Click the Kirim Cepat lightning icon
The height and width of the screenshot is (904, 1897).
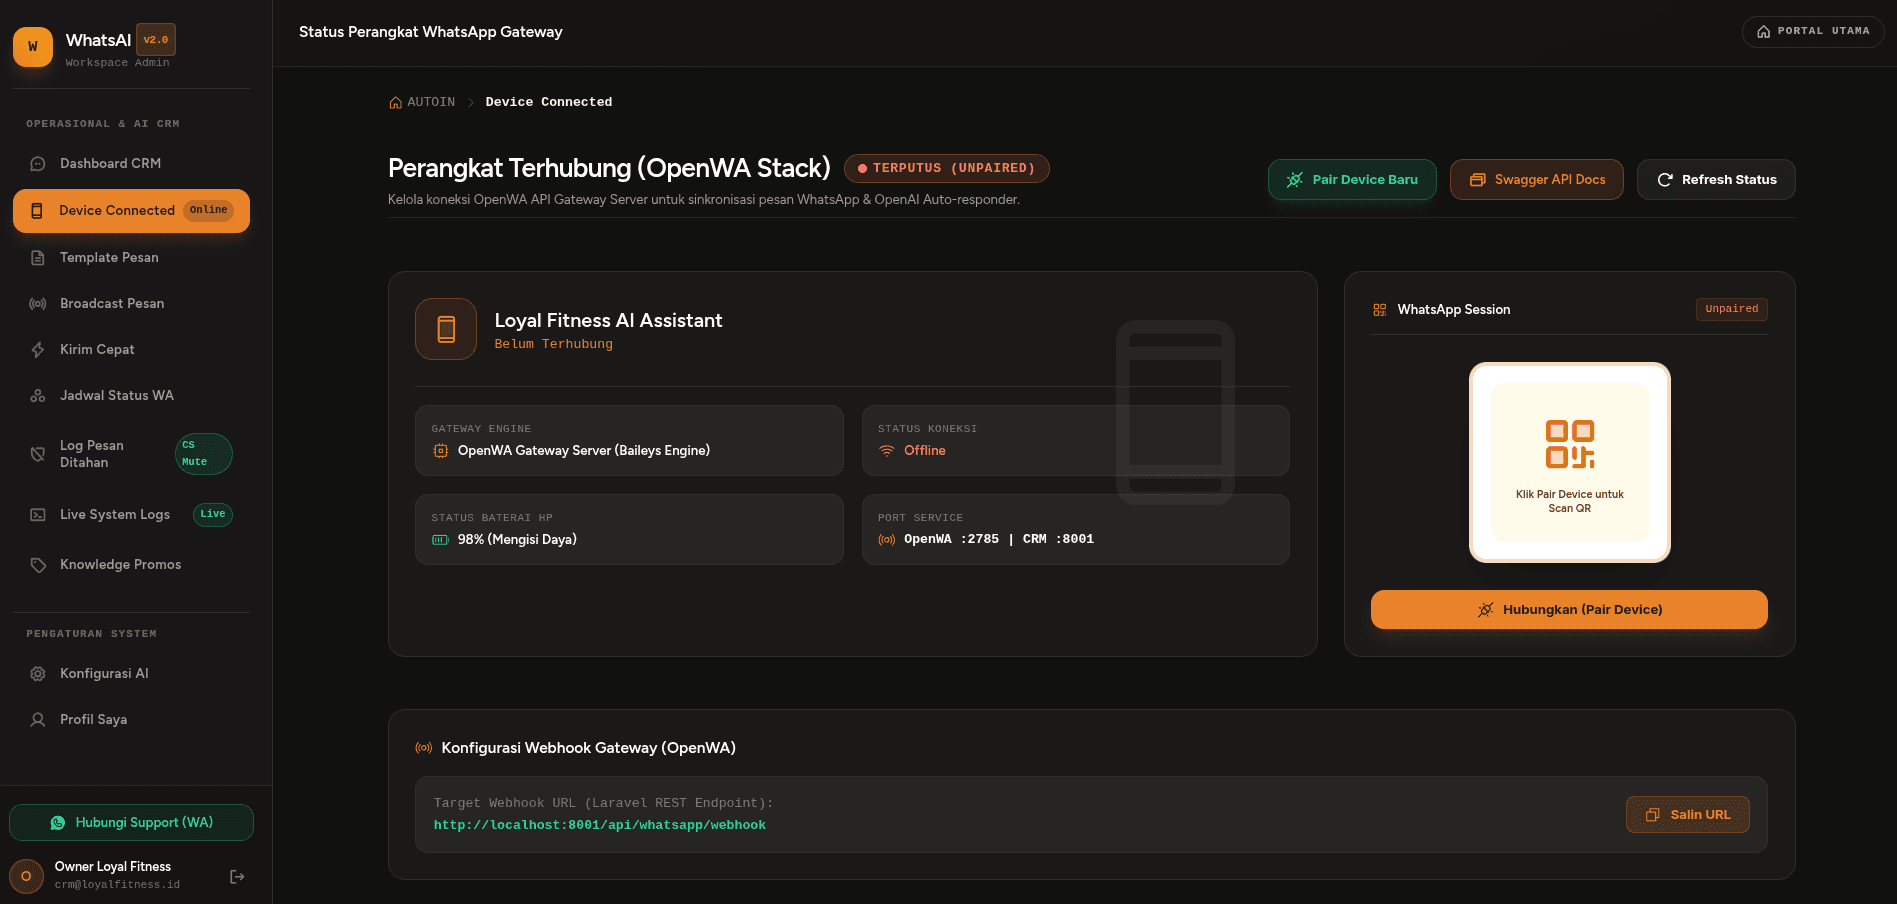[x=38, y=350]
